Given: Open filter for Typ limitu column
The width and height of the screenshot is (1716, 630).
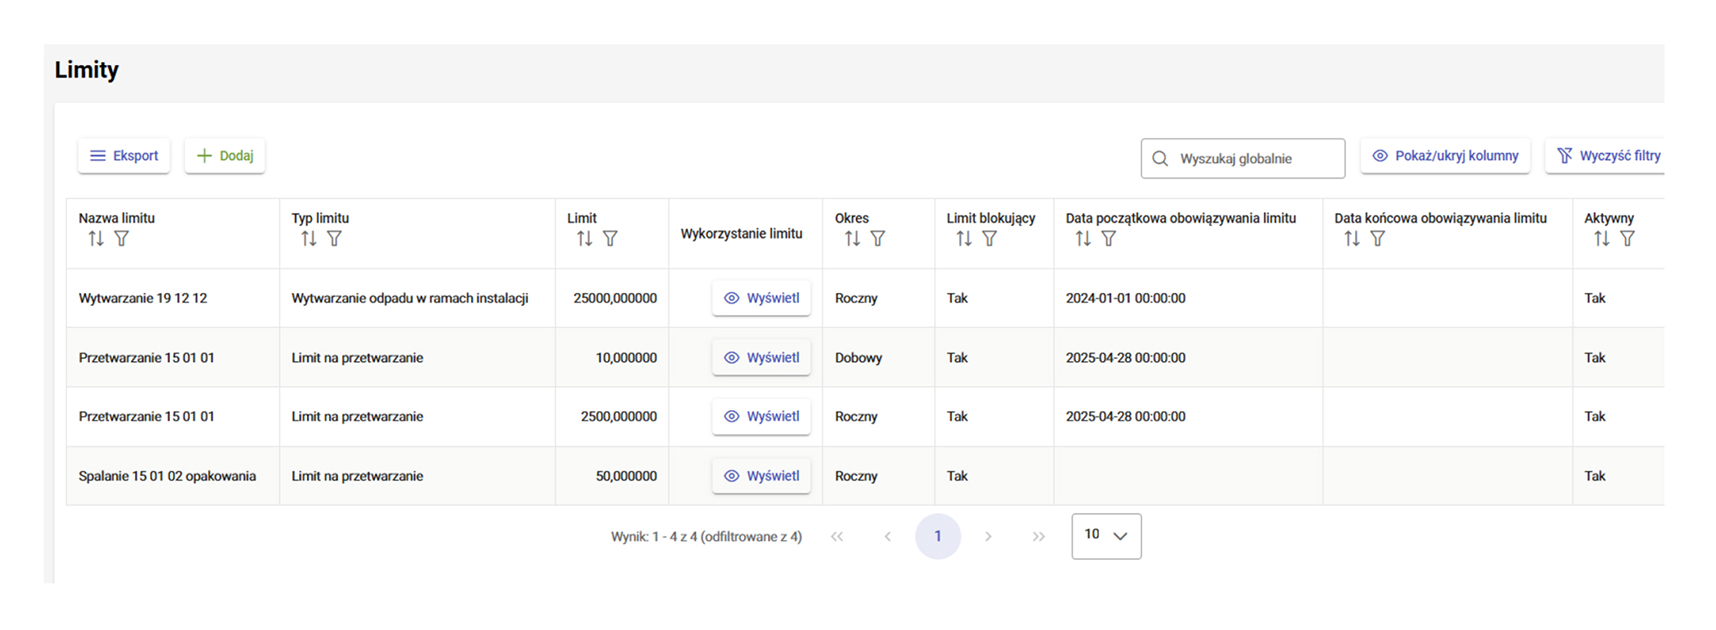Looking at the screenshot, I should [335, 239].
